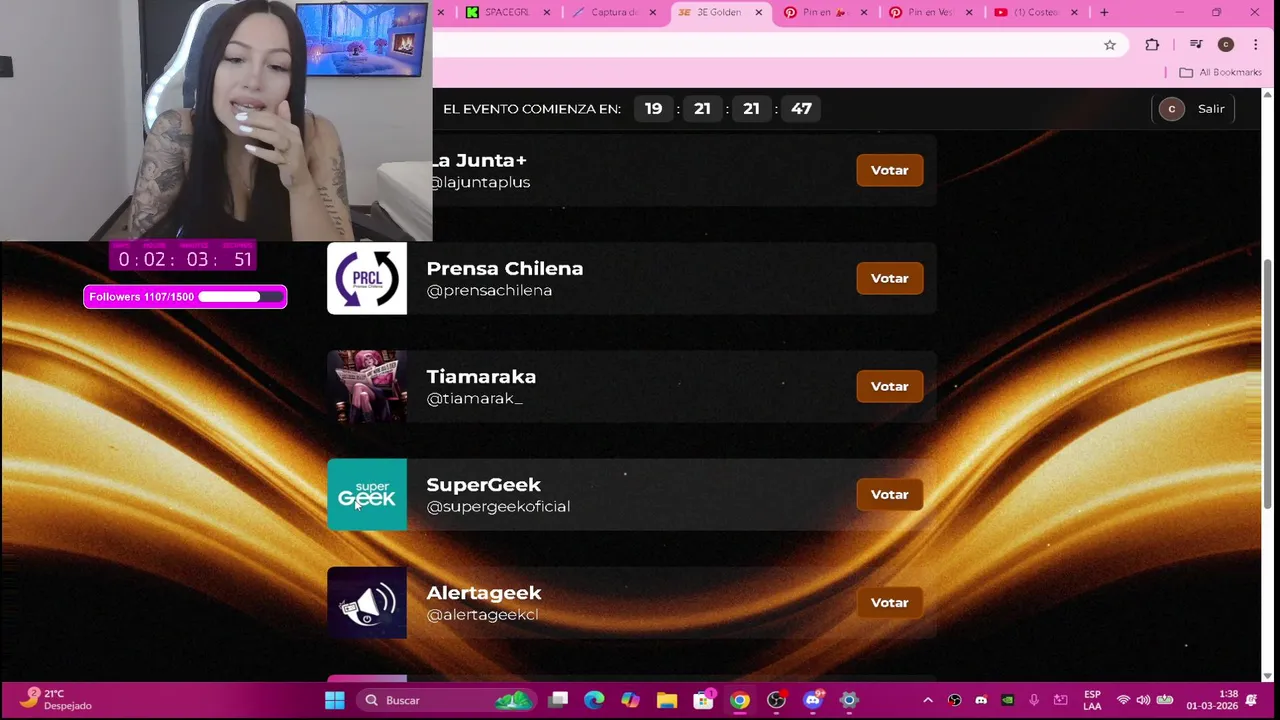Click the 'EL EVENTO COMIENZA EN:' countdown label
This screenshot has height=720, width=1280.
tap(532, 109)
